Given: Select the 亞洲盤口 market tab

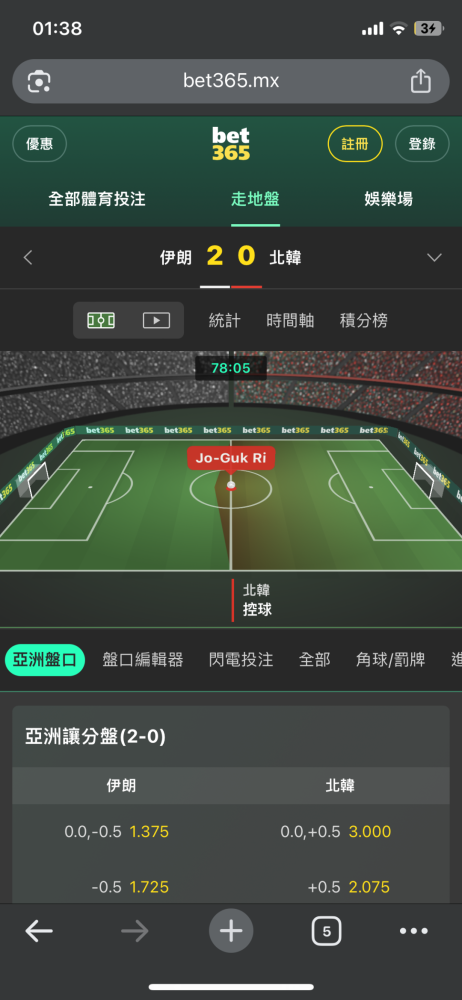Looking at the screenshot, I should (x=45, y=659).
